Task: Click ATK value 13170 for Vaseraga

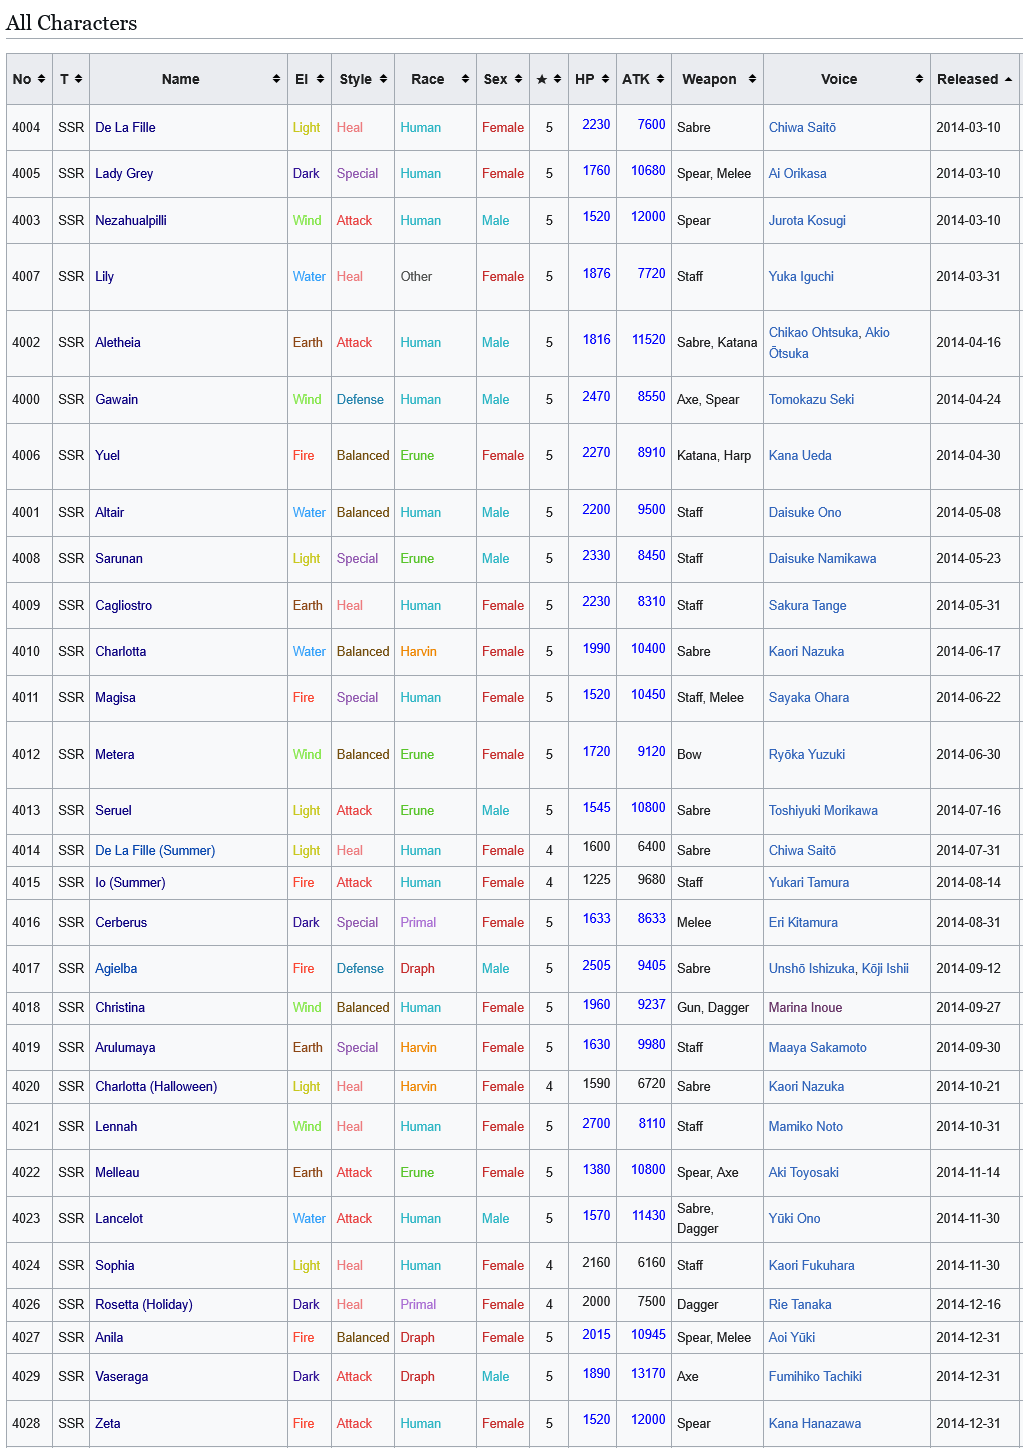Action: click(648, 1373)
